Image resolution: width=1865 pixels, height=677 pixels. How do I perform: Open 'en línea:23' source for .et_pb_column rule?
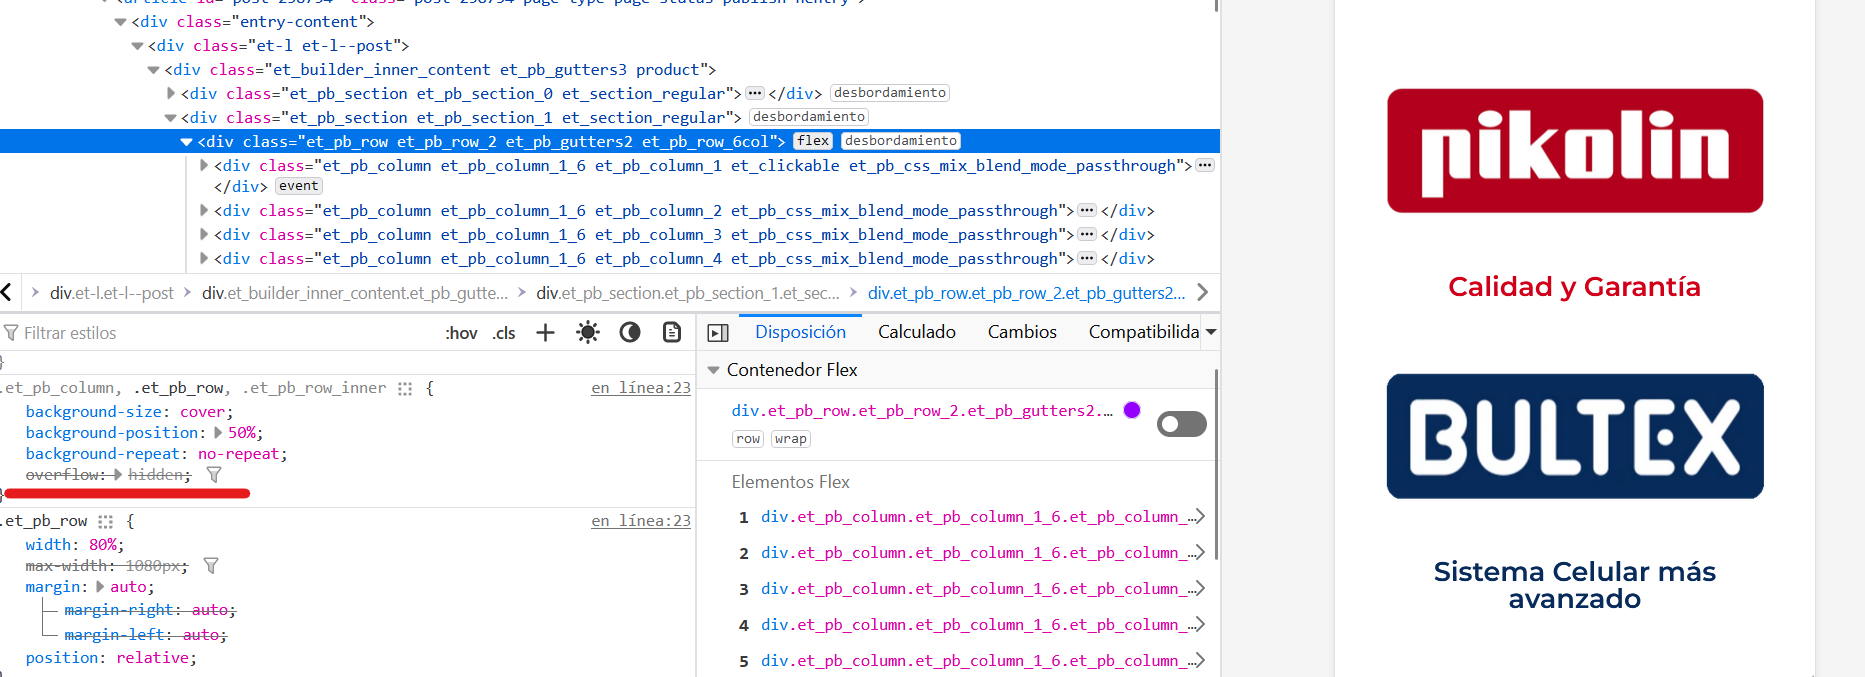[641, 388]
